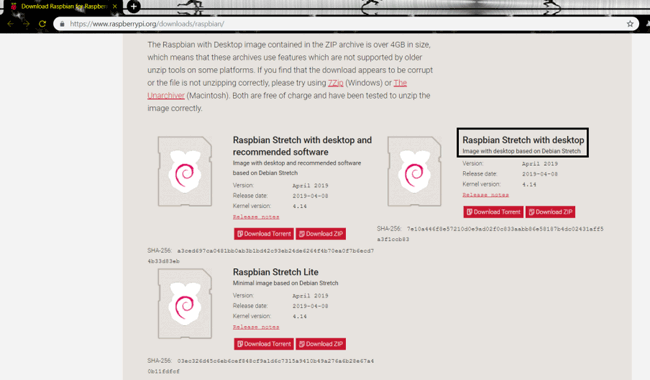Reload the page with the refresh icon
The image size is (650, 380).
[42, 24]
